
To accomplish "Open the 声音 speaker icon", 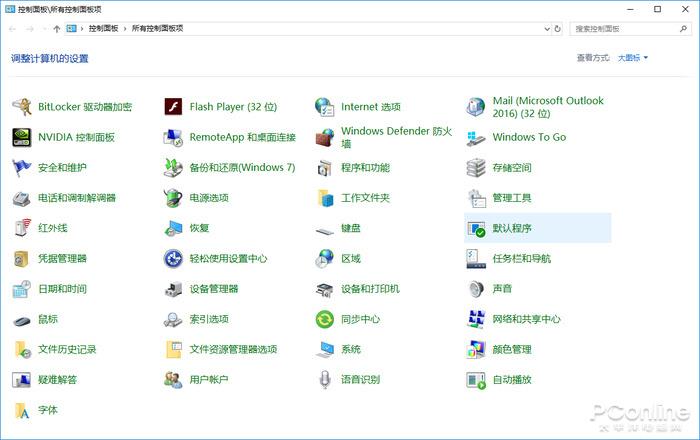I will (x=476, y=289).
